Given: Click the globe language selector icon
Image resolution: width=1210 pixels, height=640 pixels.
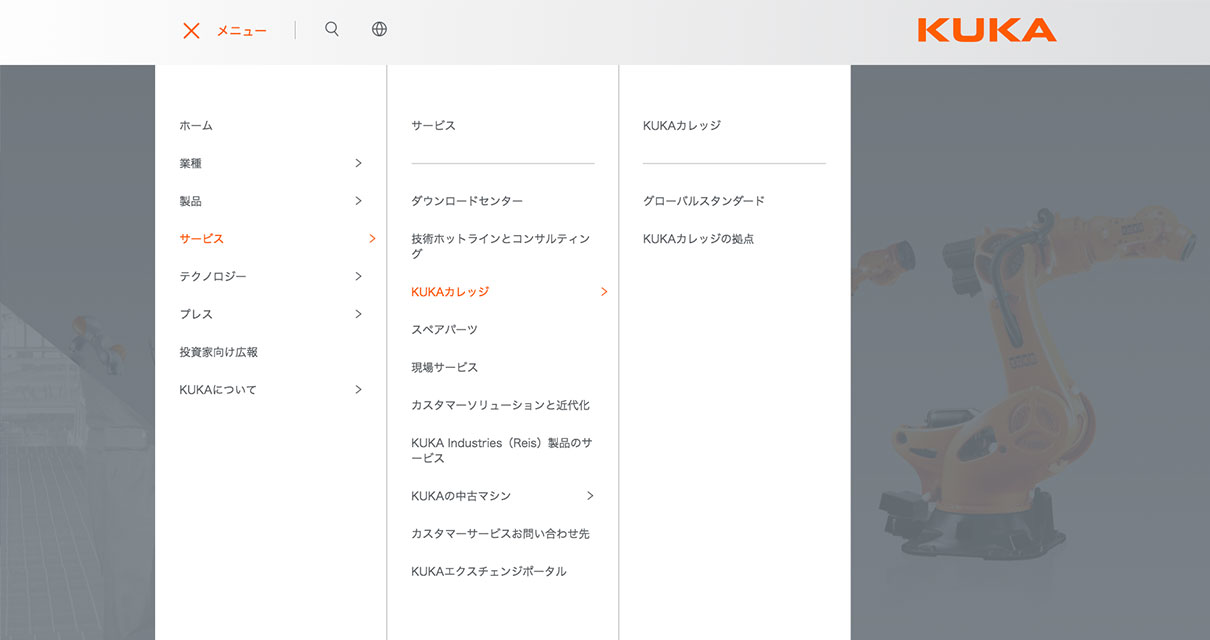Looking at the screenshot, I should pyautogui.click(x=379, y=29).
